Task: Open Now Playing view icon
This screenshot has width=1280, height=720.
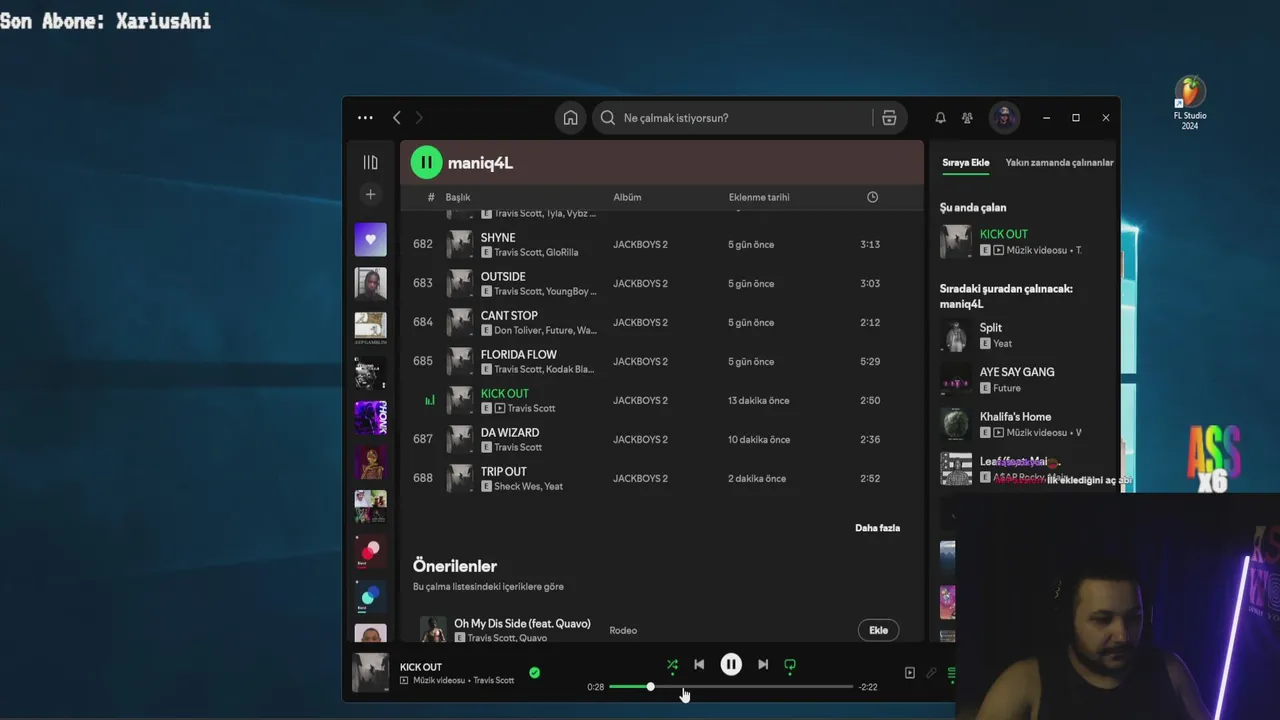Action: 909,673
